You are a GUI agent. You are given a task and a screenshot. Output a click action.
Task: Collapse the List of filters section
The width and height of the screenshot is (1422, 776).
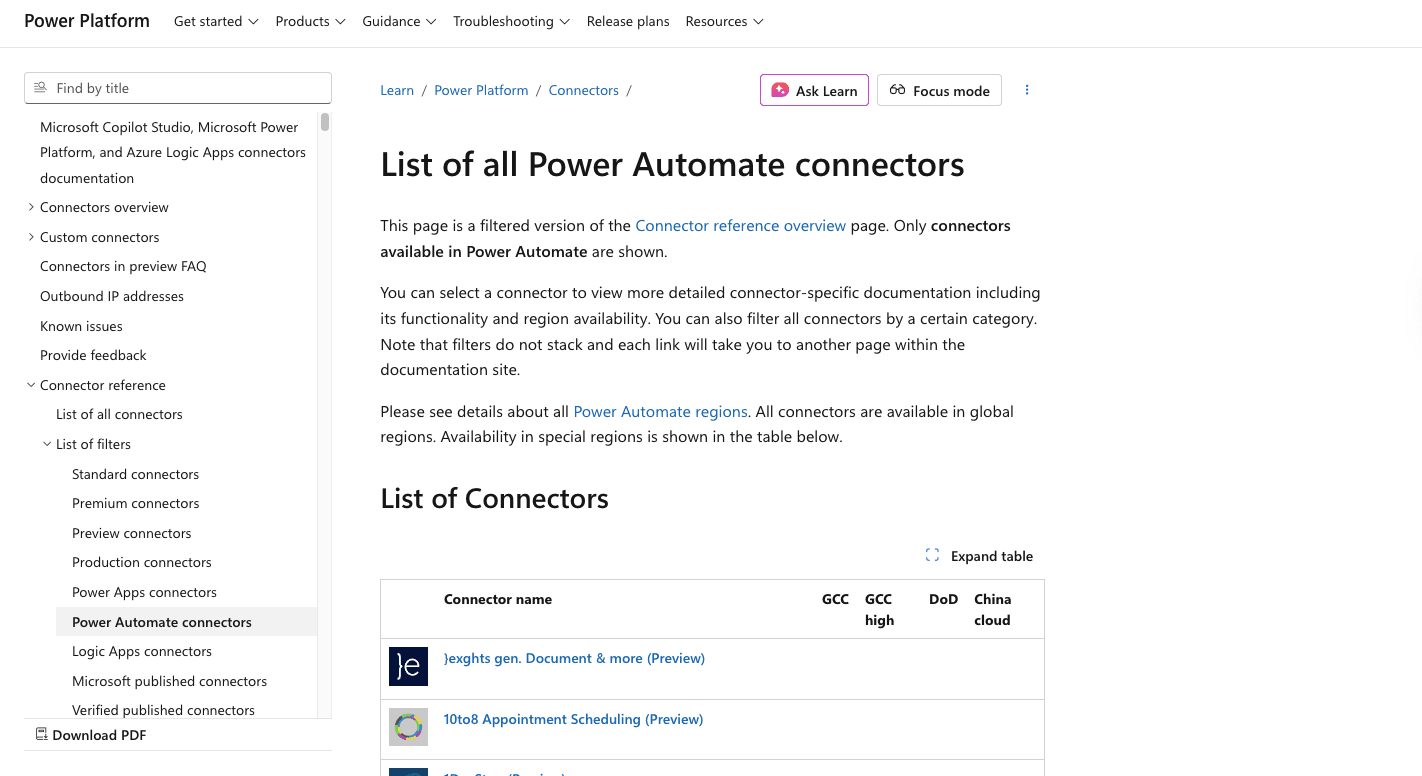[x=46, y=443]
